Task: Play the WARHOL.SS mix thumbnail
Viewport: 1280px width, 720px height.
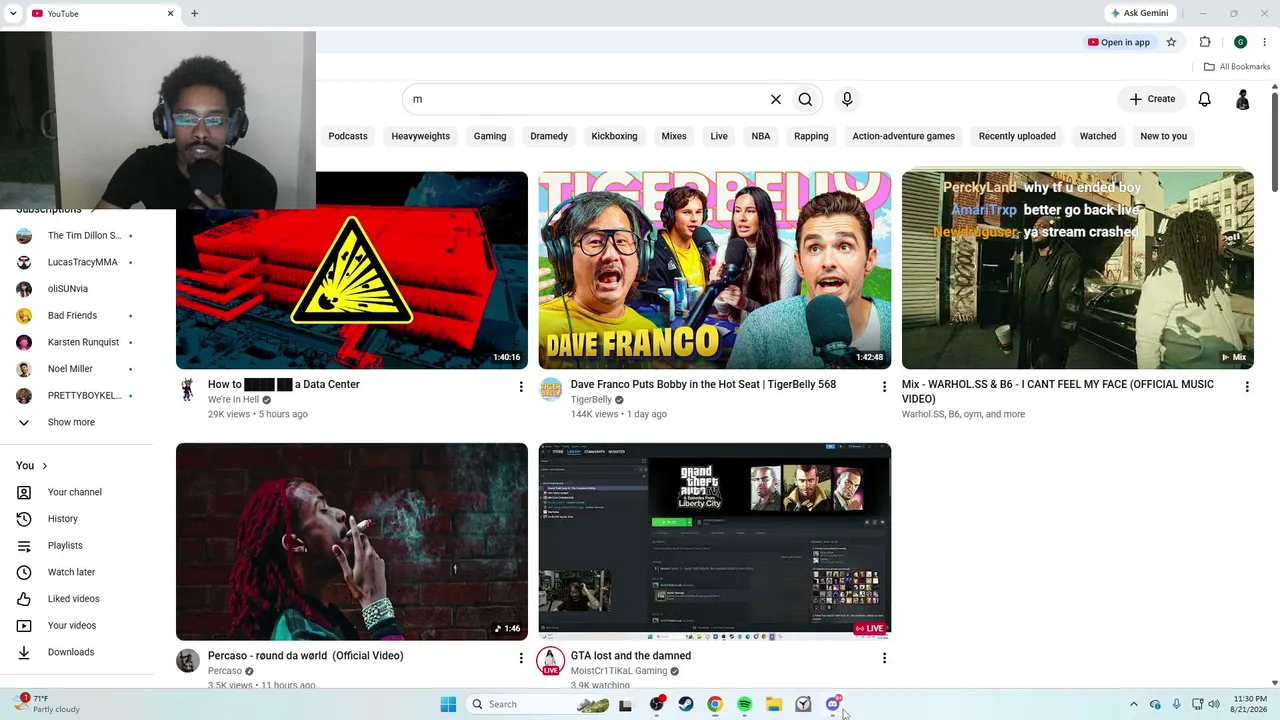Action: pos(1078,270)
